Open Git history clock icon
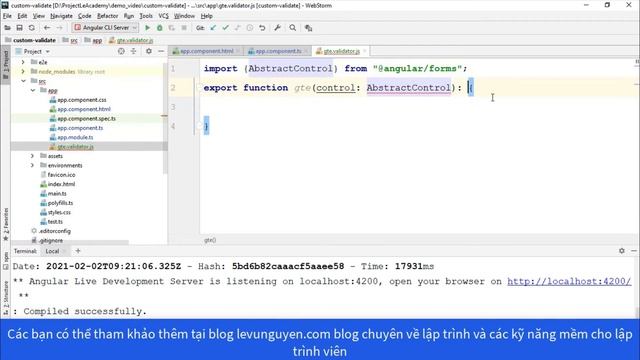 tap(250, 28)
